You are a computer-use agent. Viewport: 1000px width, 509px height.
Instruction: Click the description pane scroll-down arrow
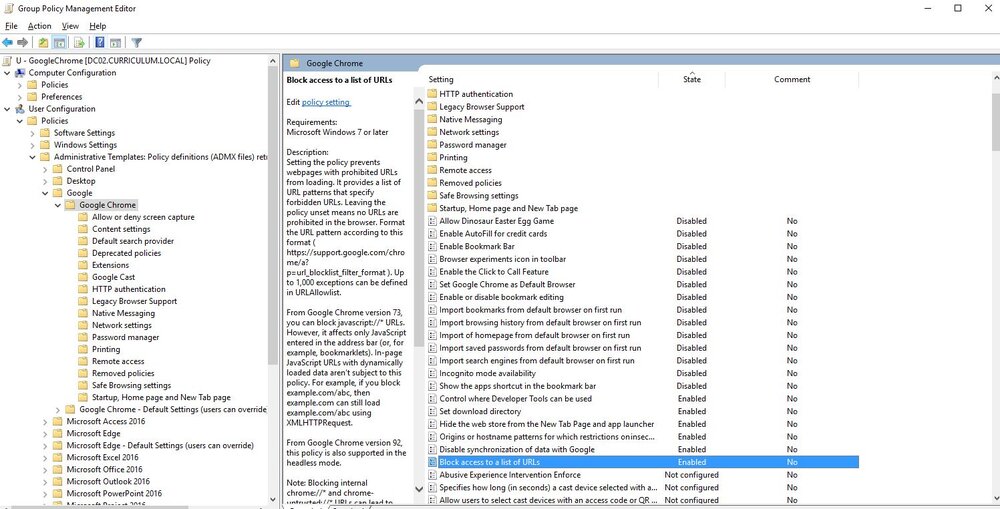[419, 489]
